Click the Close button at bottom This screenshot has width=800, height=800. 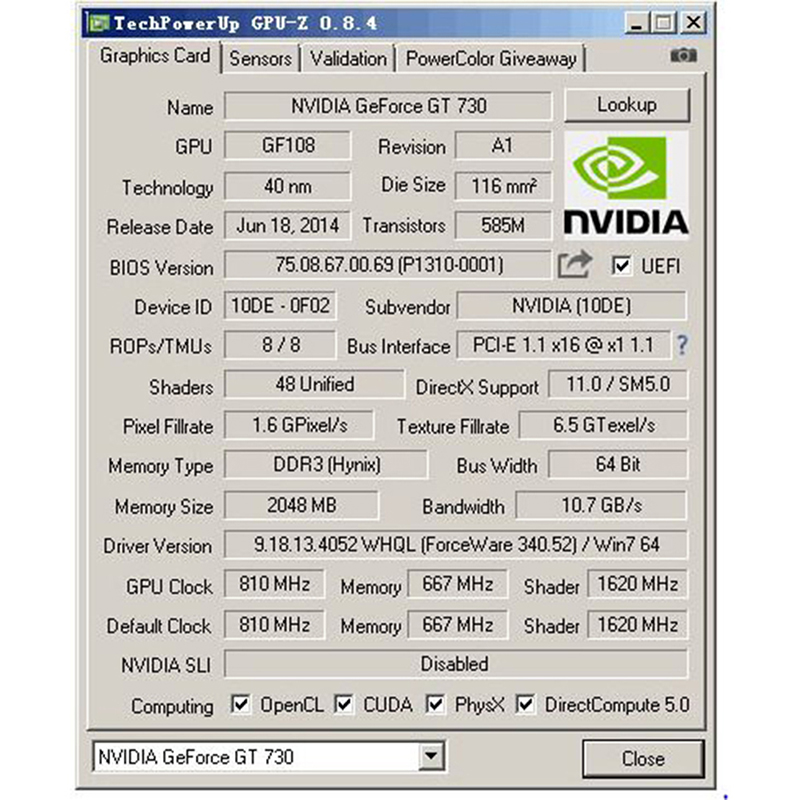coord(642,758)
